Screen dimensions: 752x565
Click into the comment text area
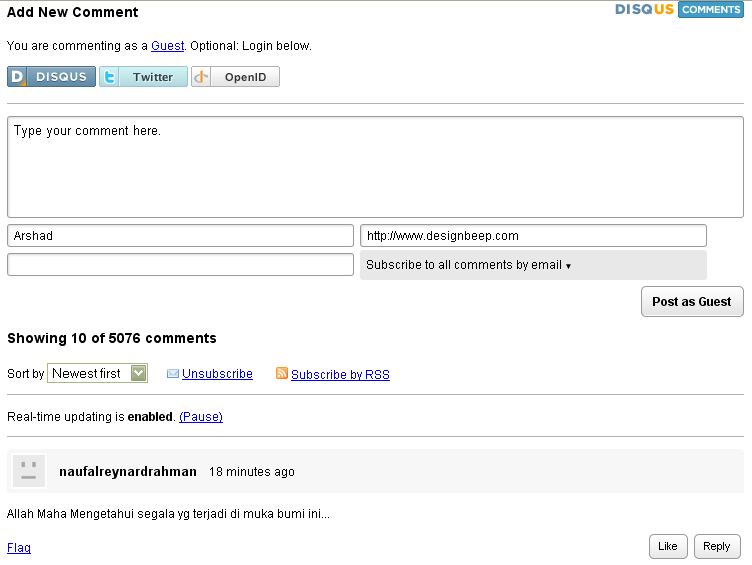(375, 167)
